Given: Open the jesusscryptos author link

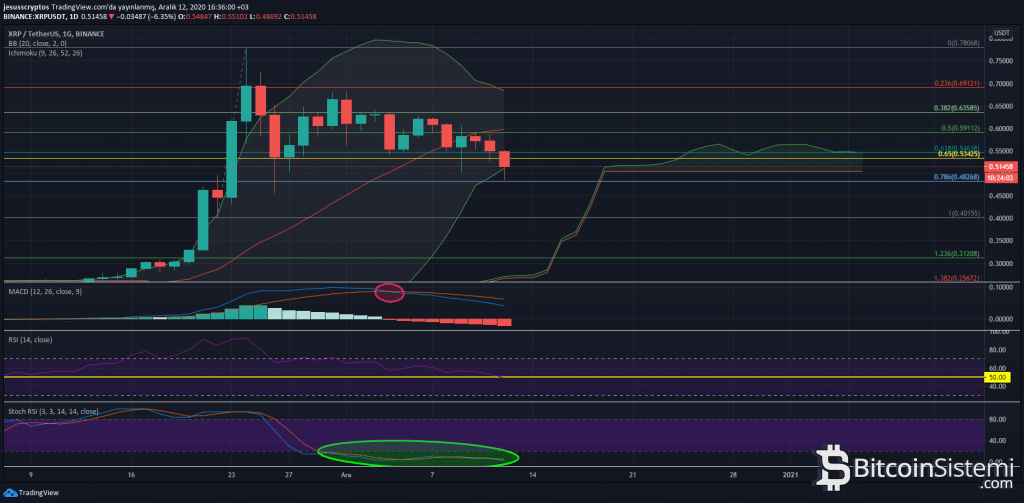Looking at the screenshot, I should 26,7.
